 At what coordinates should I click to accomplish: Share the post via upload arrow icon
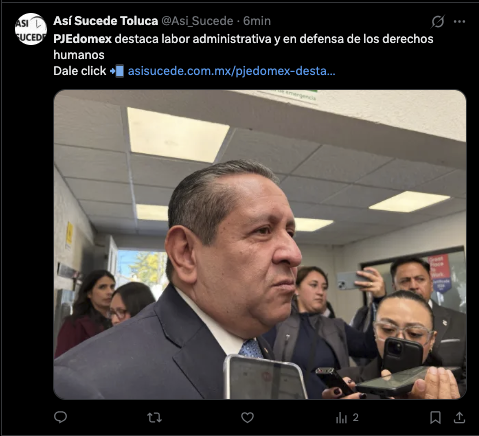pos(459,417)
